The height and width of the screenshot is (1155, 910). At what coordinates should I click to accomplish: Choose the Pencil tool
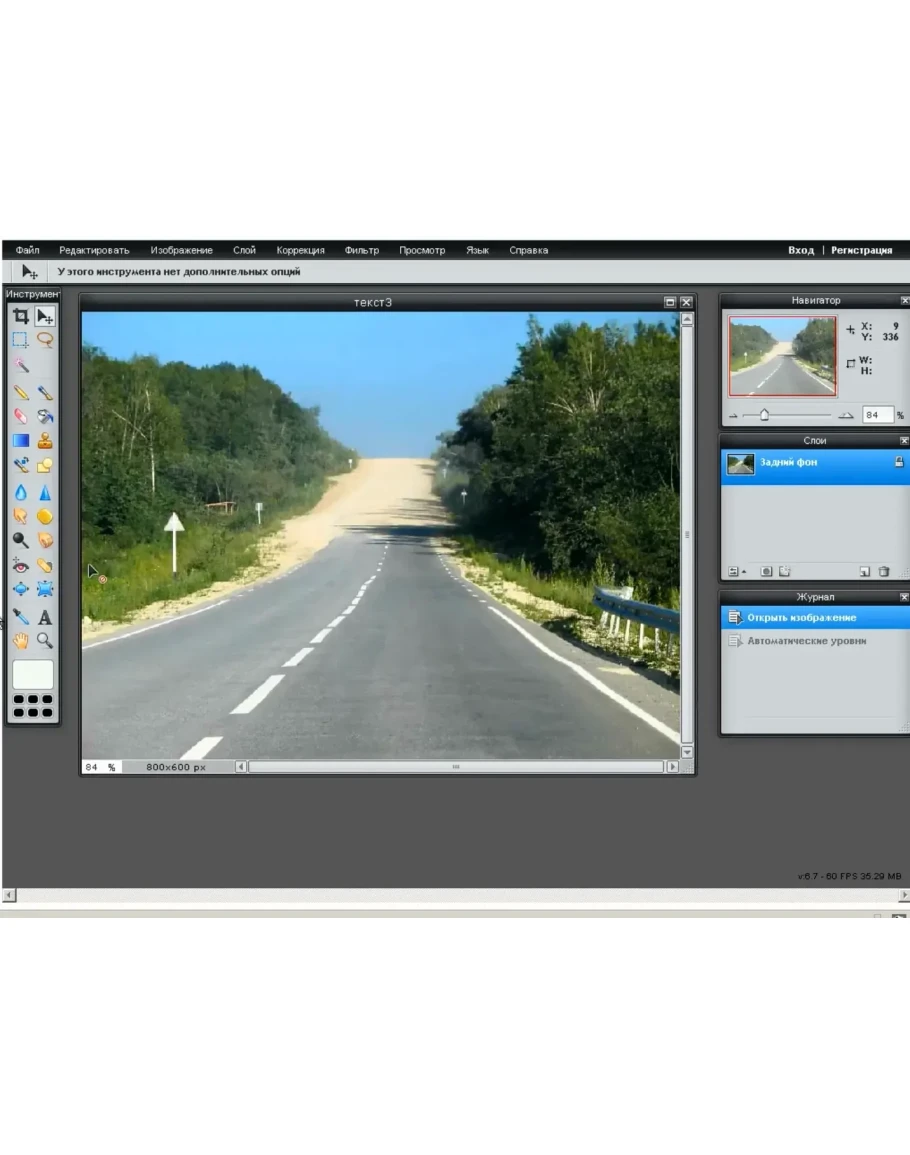tap(20, 393)
